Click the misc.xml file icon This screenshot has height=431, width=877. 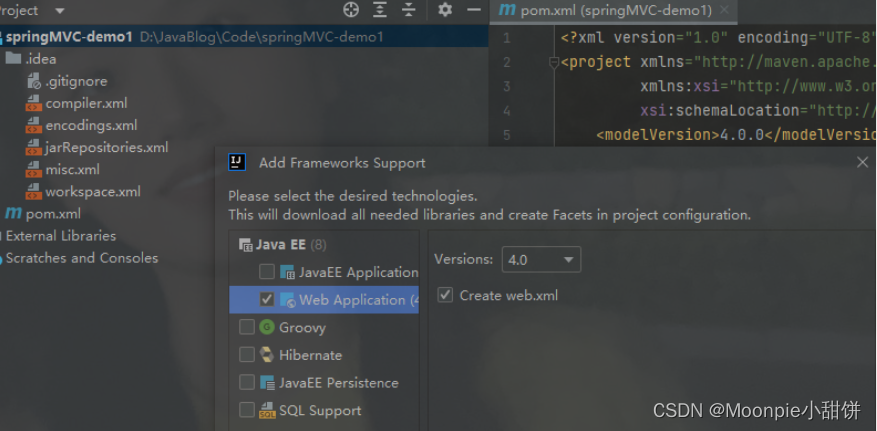click(x=34, y=169)
